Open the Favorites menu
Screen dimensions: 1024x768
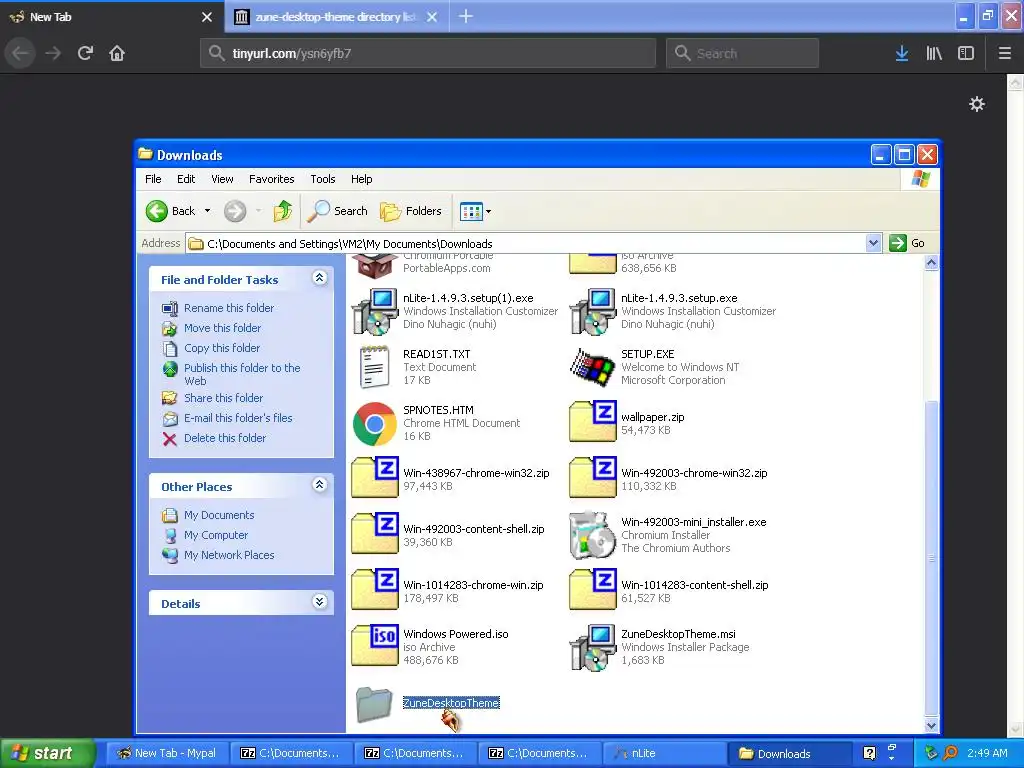tap(272, 179)
